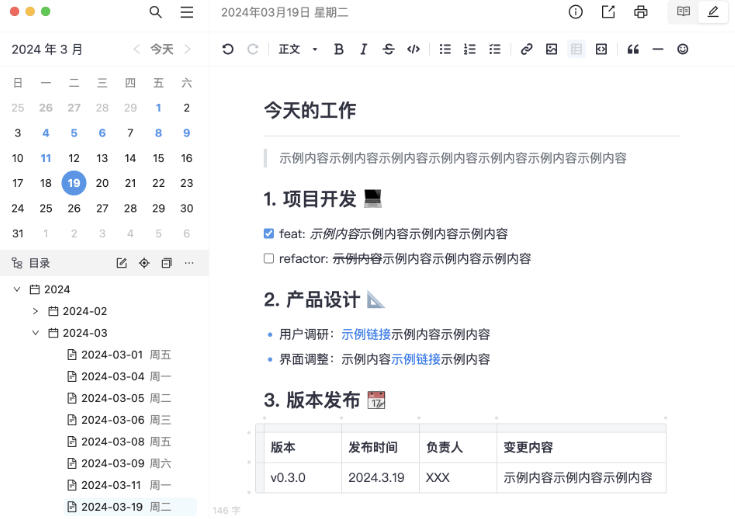735x519 pixels.
Task: Apply inline code formatting
Action: (x=413, y=49)
